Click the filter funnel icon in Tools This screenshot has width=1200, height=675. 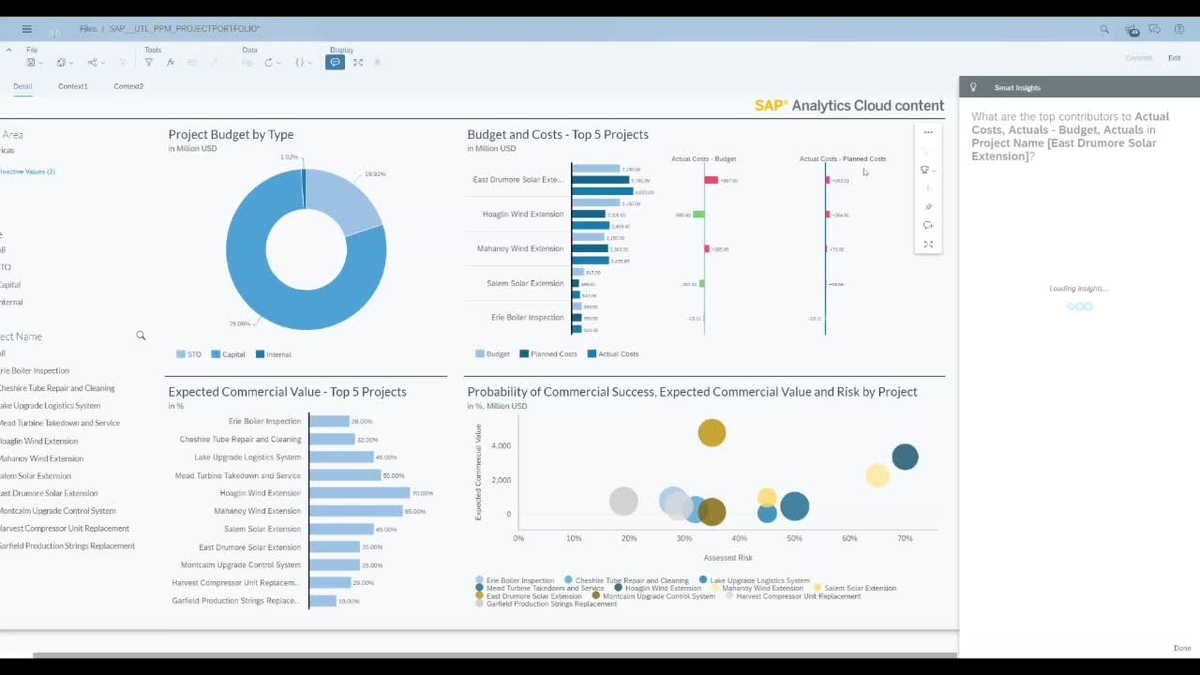(149, 62)
